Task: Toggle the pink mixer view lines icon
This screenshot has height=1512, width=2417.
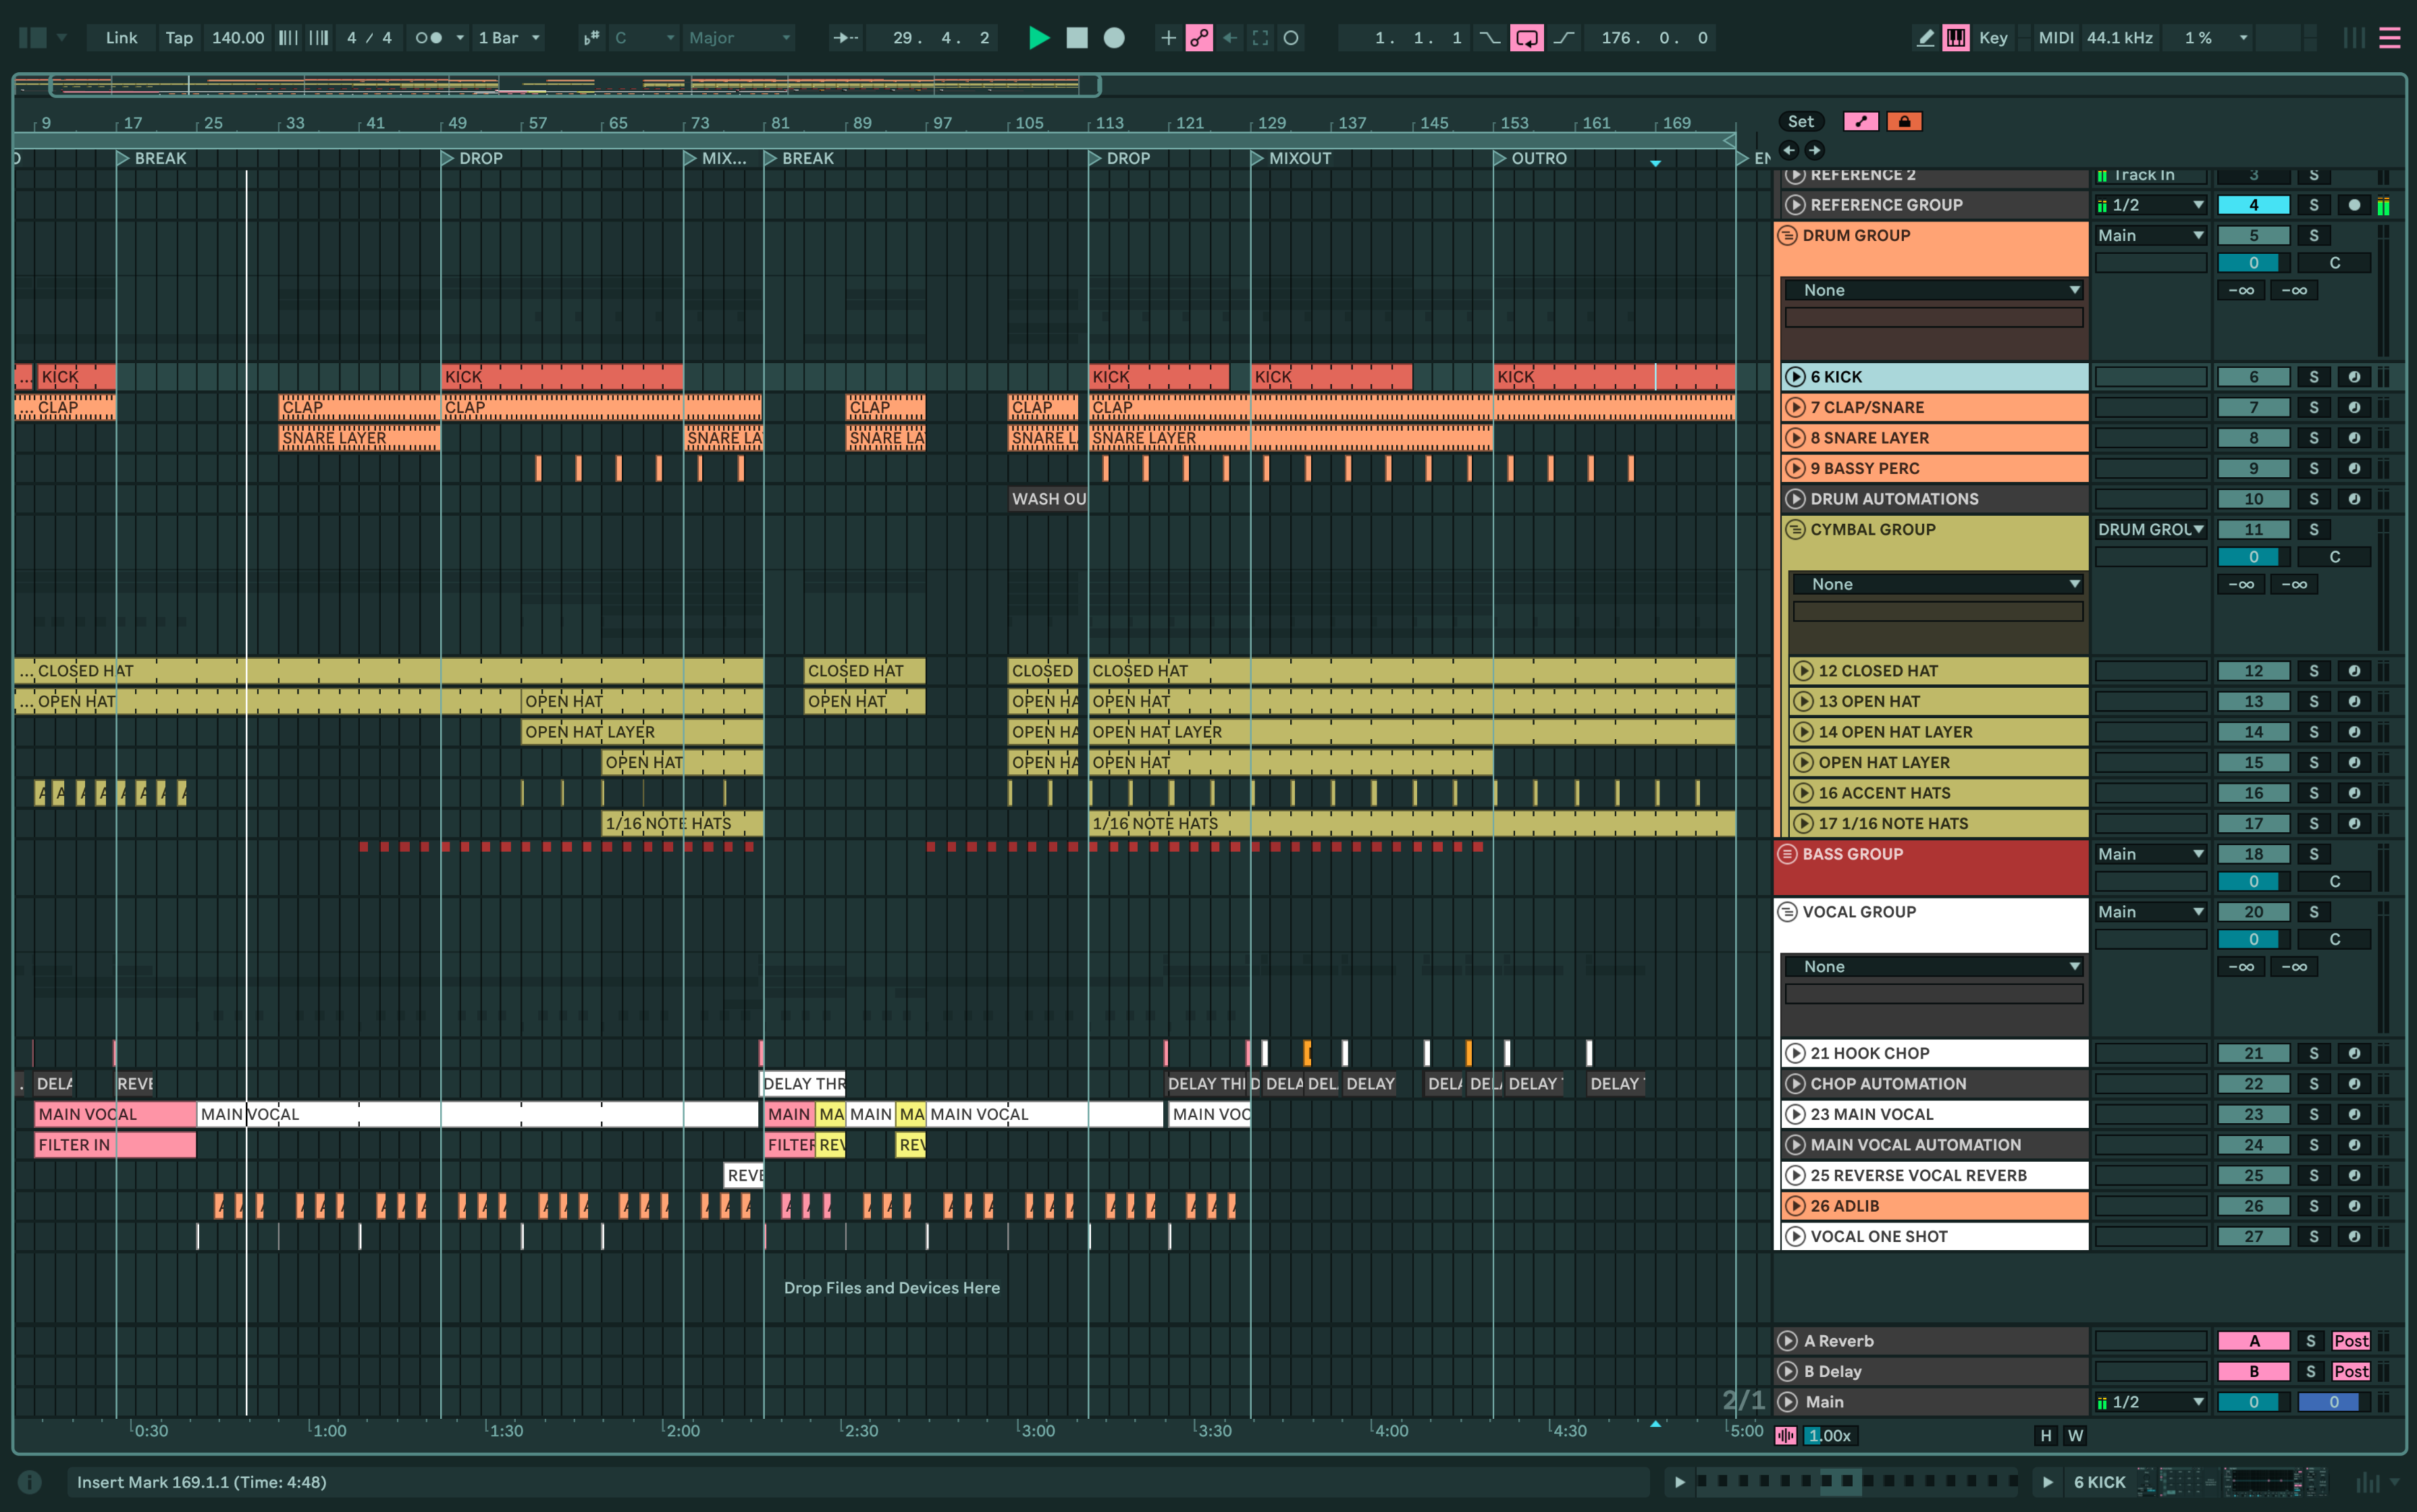Action: (2390, 38)
